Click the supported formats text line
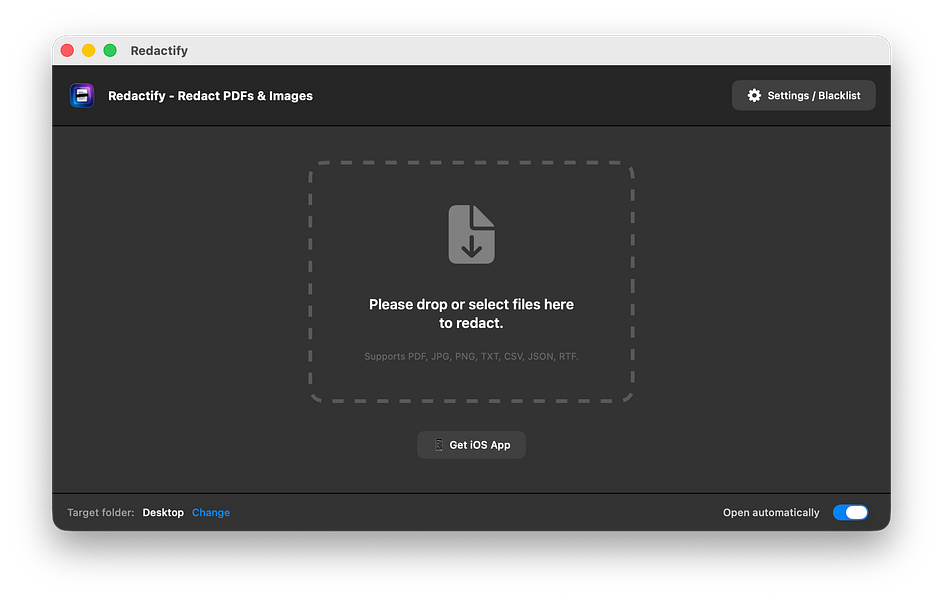This screenshot has height=600, width=943. (472, 357)
